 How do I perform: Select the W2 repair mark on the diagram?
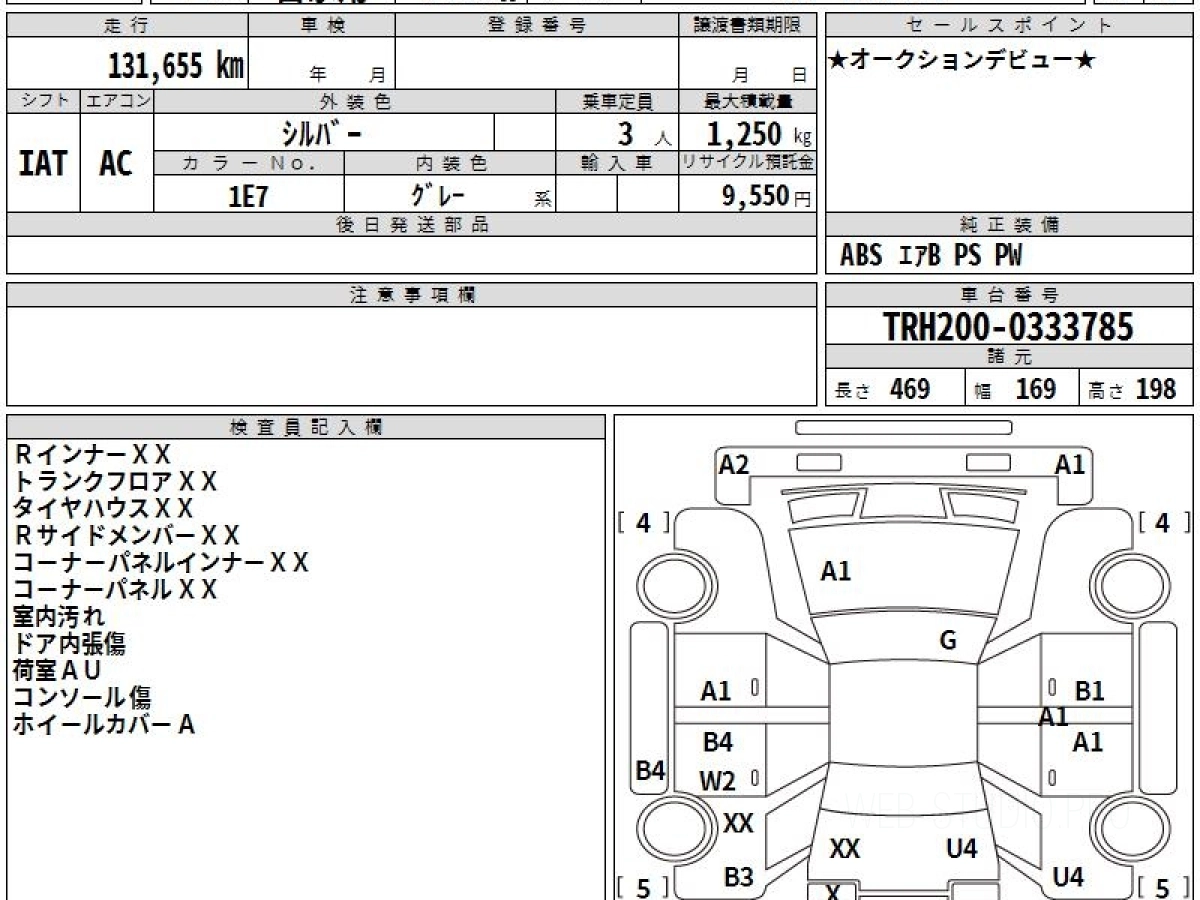click(x=717, y=781)
